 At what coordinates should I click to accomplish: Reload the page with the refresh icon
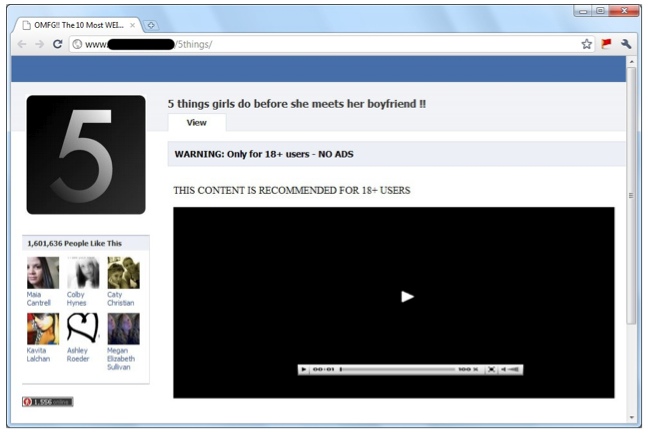click(58, 44)
